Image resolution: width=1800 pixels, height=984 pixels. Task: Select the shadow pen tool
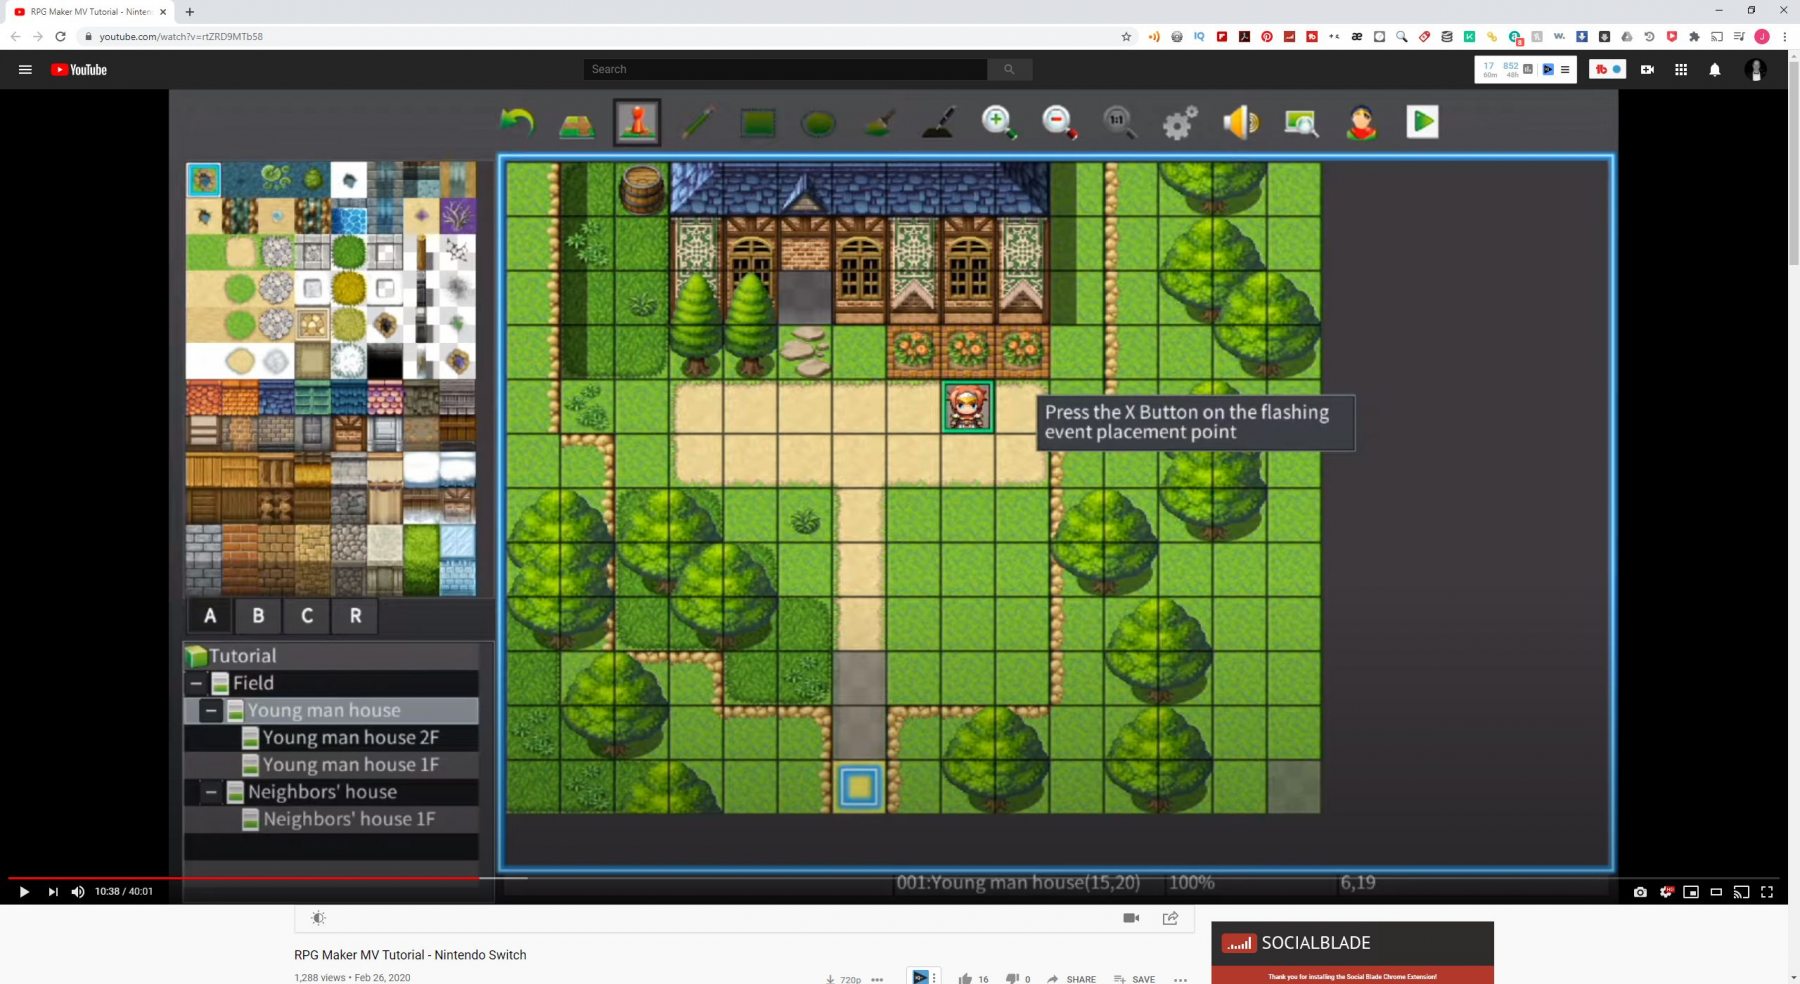pyautogui.click(x=938, y=123)
